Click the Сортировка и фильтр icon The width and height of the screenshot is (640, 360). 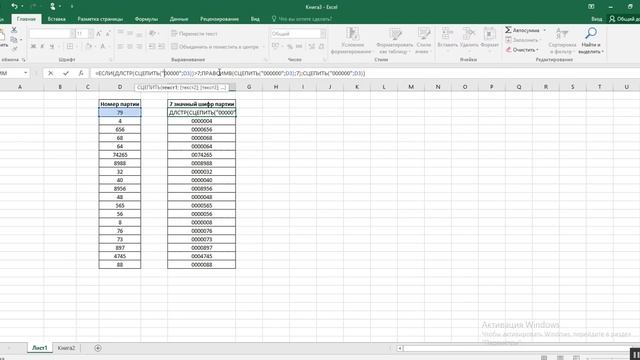coord(562,41)
